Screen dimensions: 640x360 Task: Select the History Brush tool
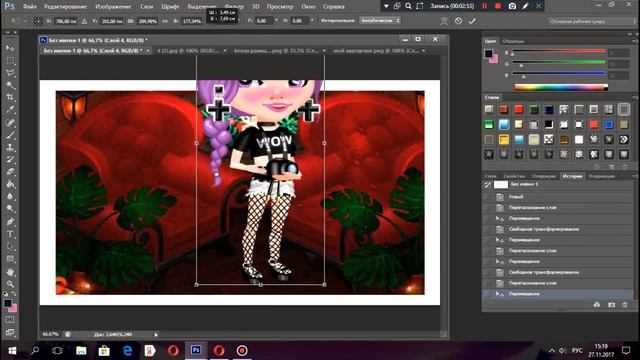pos(10,160)
